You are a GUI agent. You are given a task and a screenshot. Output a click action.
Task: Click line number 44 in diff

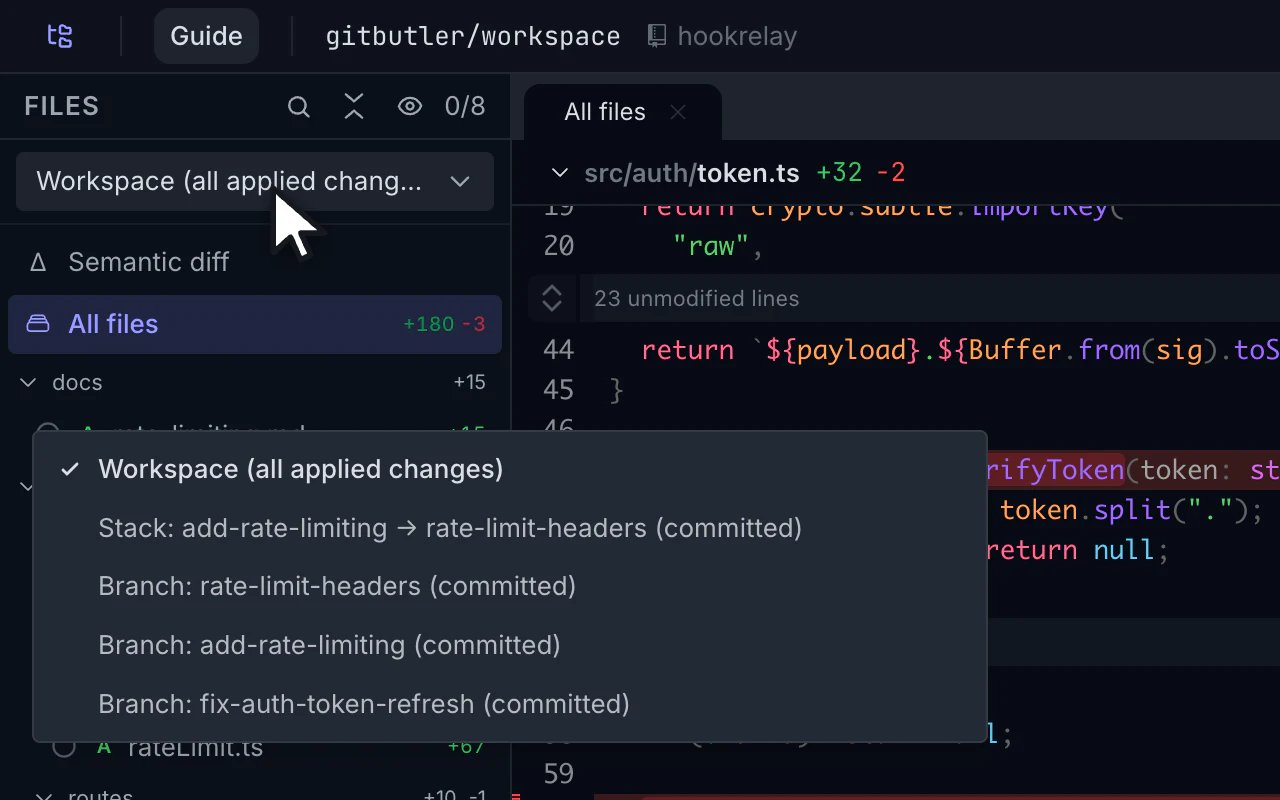pos(559,350)
